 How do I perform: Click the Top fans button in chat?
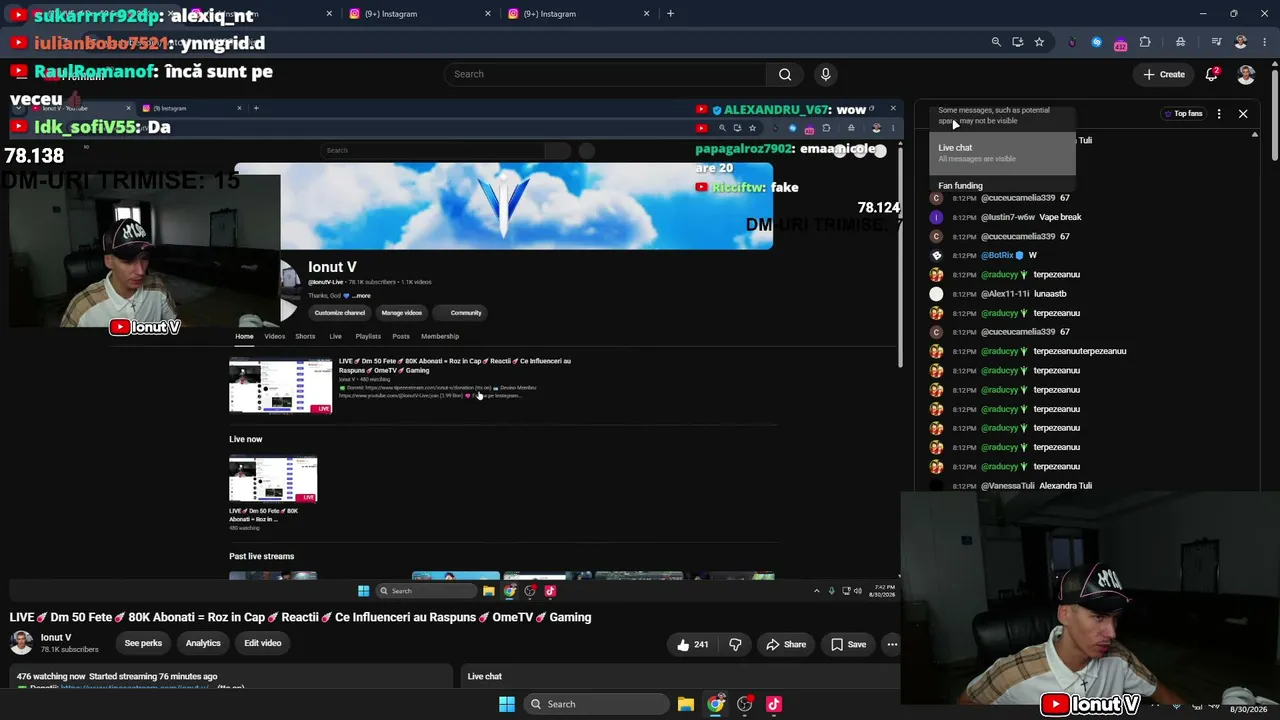pos(1183,114)
